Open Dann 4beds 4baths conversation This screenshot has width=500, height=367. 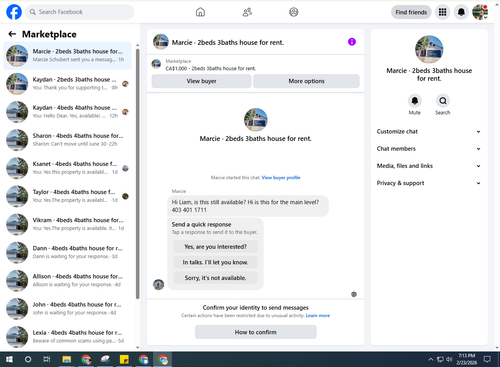67,252
